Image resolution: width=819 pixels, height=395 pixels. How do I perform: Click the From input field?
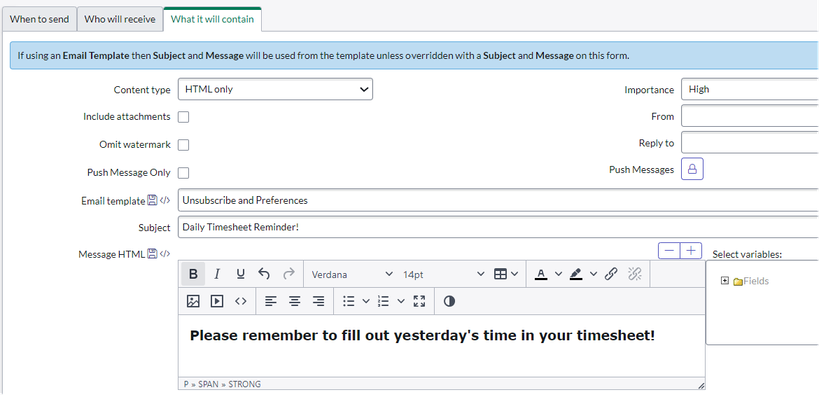(x=750, y=116)
